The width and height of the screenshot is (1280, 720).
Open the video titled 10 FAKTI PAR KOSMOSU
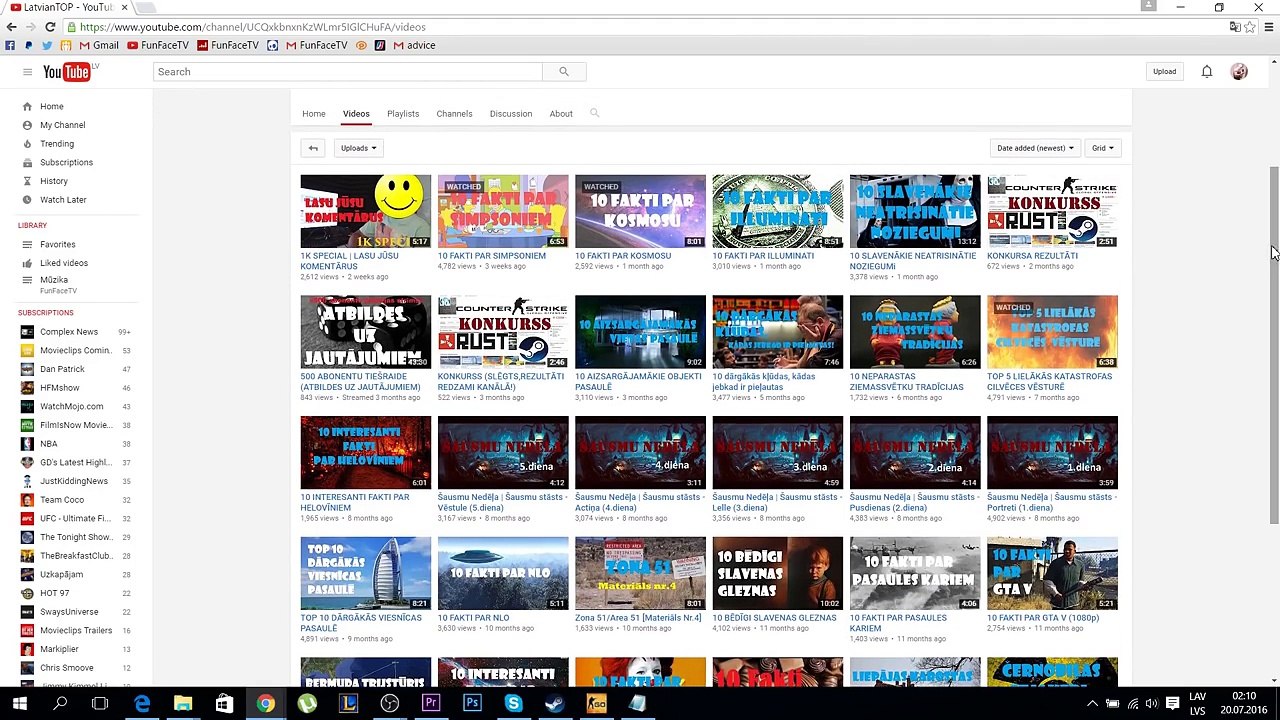tap(623, 256)
